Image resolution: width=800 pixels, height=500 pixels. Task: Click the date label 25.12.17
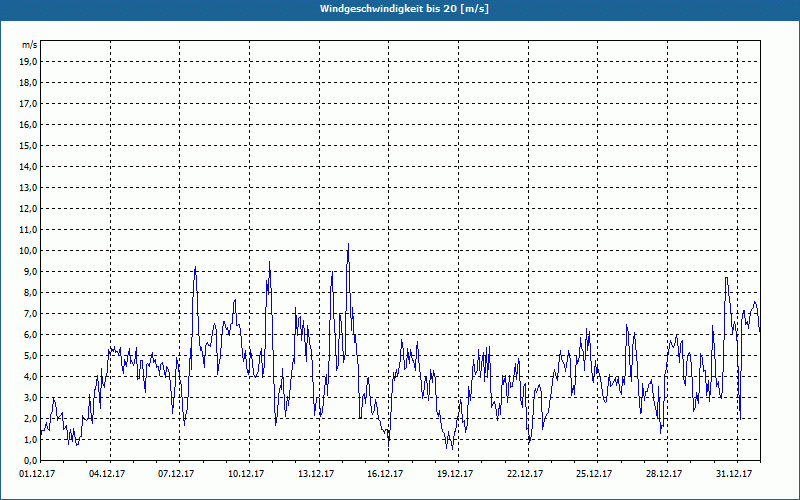pos(594,474)
